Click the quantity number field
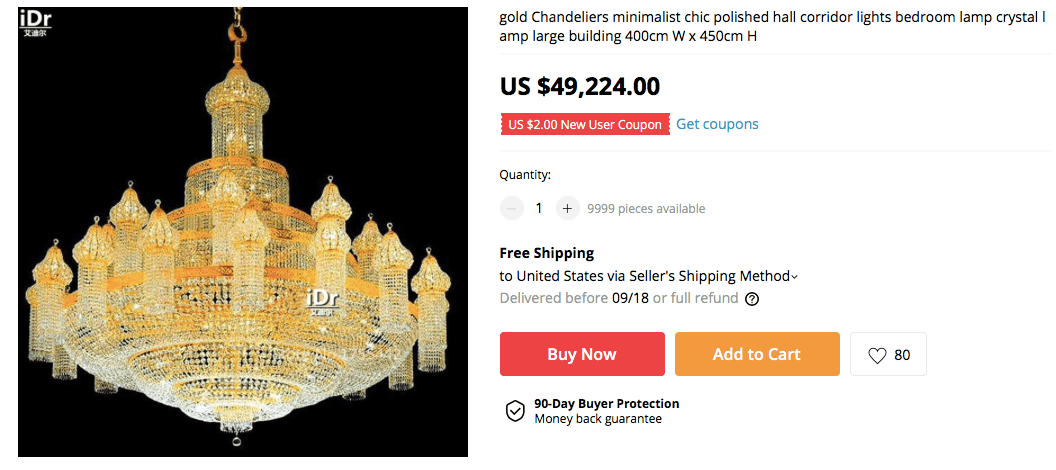The width and height of the screenshot is (1056, 470). (539, 208)
